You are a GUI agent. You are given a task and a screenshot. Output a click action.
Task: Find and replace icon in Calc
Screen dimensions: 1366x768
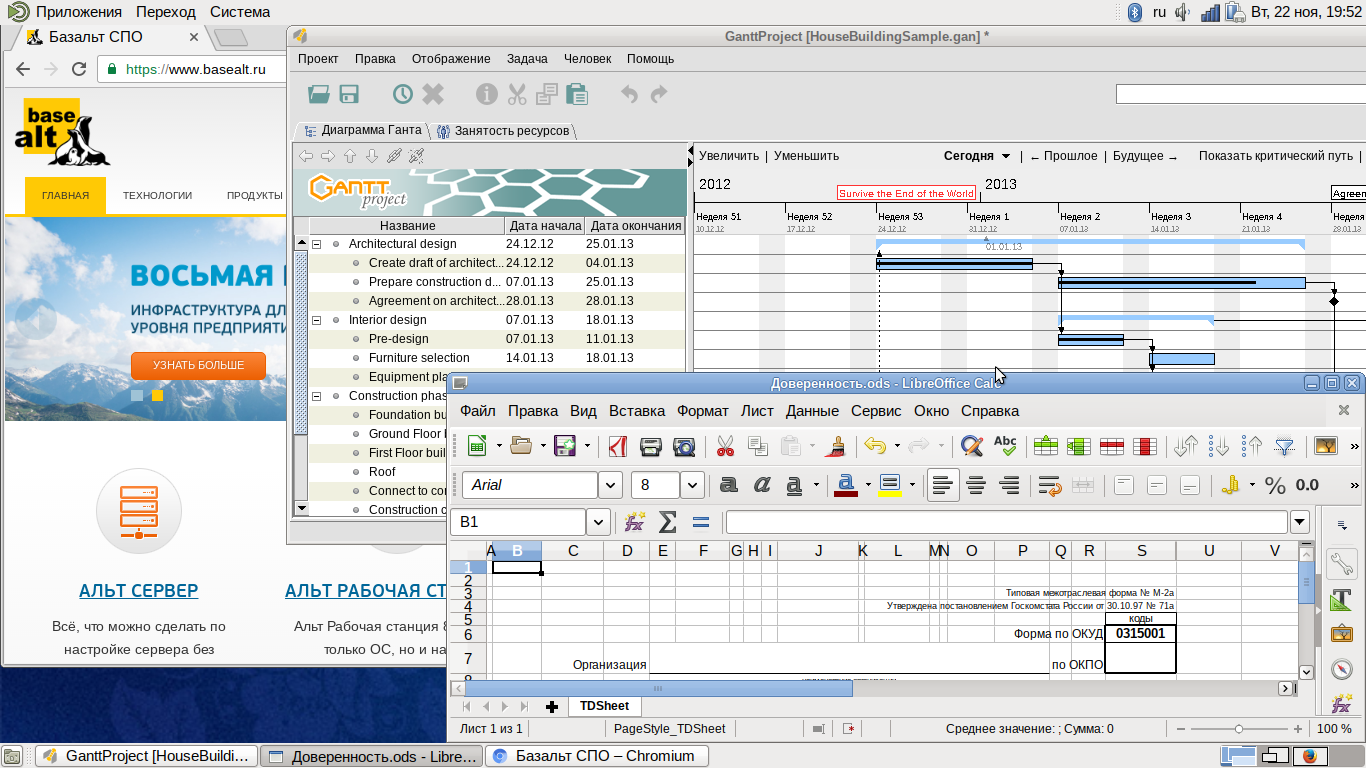[971, 446]
